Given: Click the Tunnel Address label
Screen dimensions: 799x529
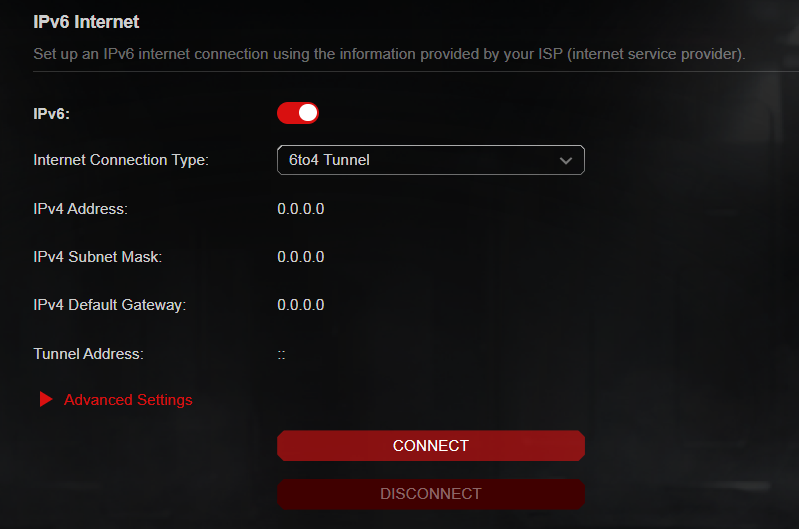Looking at the screenshot, I should pyautogui.click(x=89, y=353).
